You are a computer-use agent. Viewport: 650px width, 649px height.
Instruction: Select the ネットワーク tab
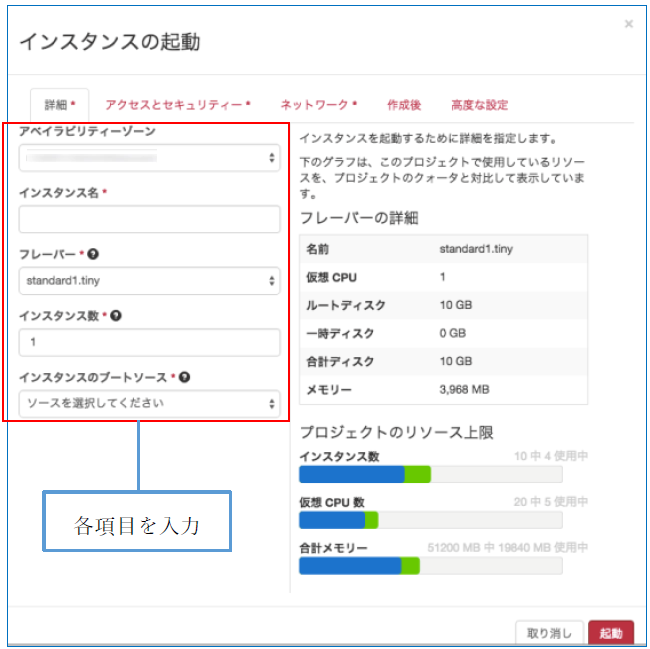pos(318,105)
